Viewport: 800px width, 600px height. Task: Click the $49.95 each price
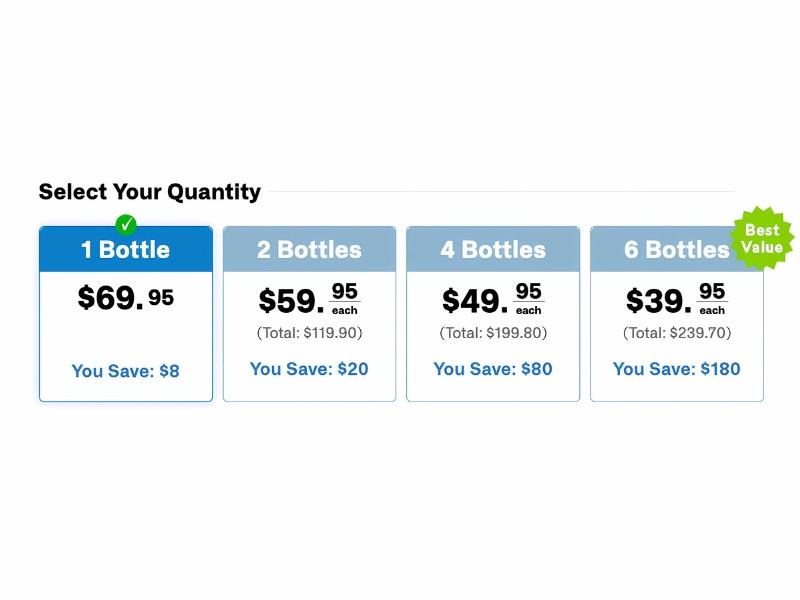492,300
